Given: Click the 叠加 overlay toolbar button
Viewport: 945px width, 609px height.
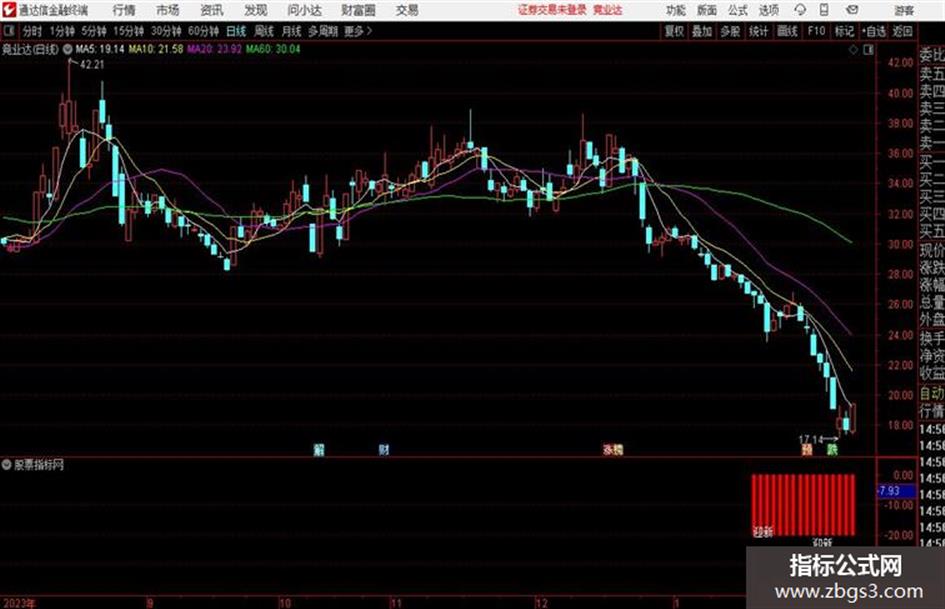Looking at the screenshot, I should pos(702,31).
